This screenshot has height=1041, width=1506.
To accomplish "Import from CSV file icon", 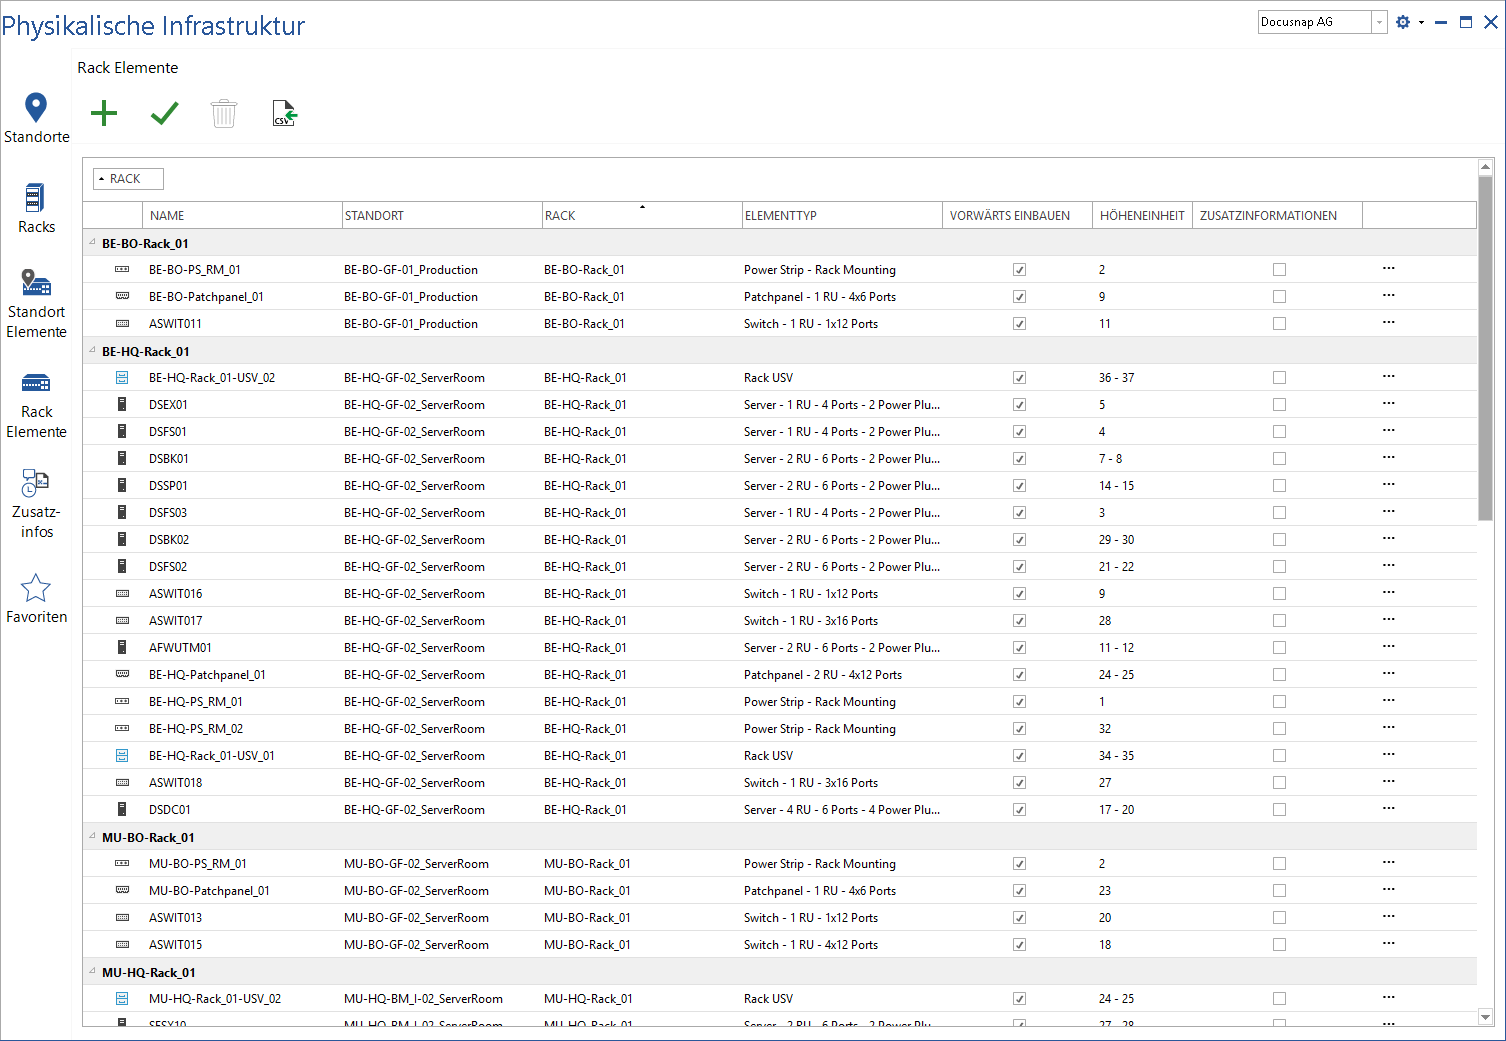I will (284, 113).
